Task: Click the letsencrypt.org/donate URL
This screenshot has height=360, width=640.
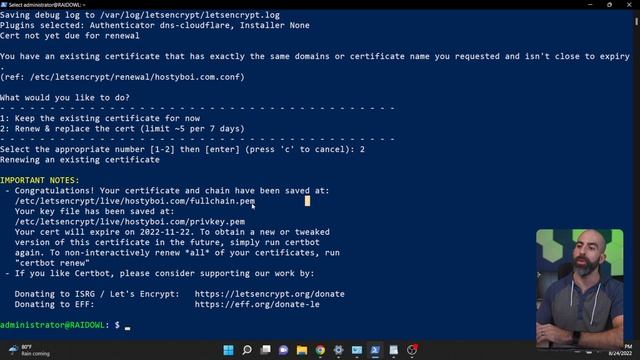Action: pyautogui.click(x=269, y=294)
